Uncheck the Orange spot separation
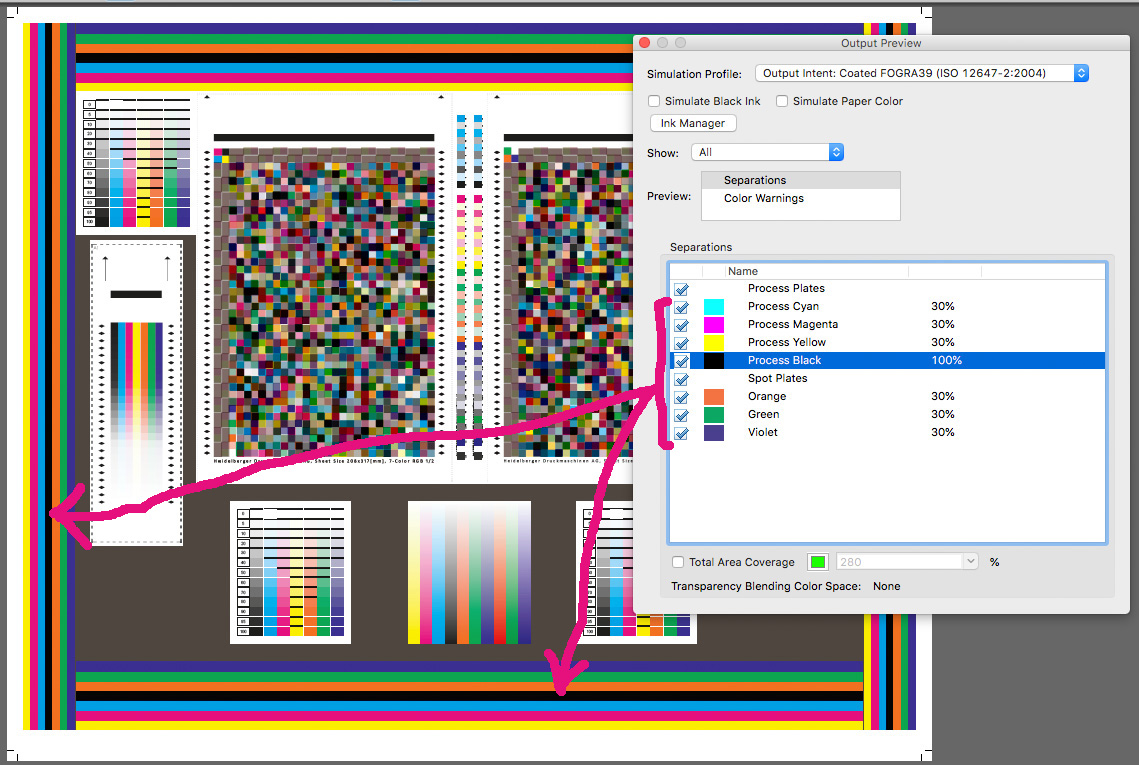1139x765 pixels. [681, 397]
